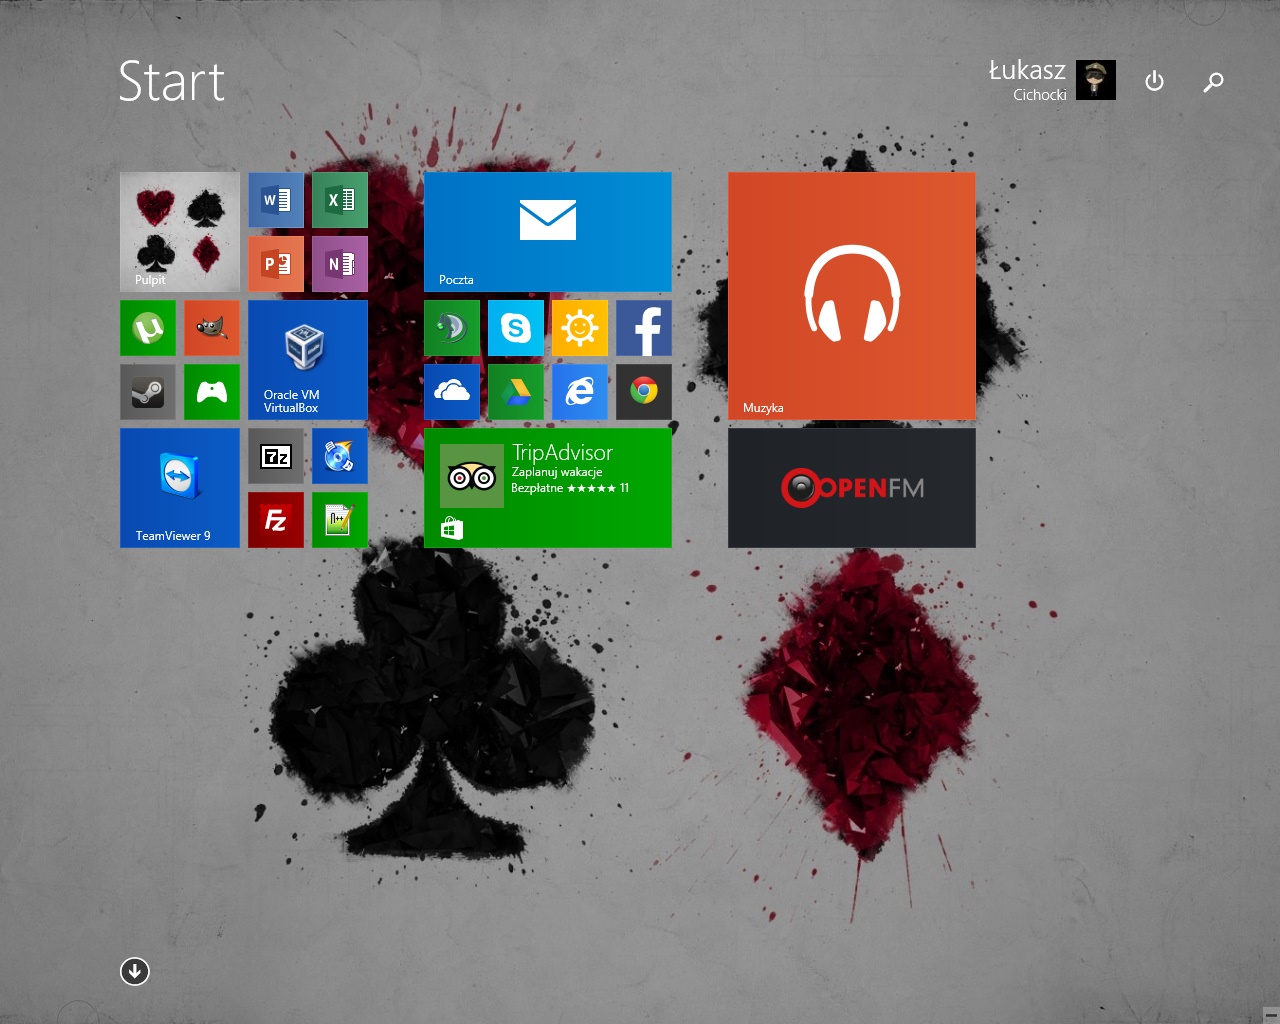Viewport: 1280px width, 1024px height.
Task: Launch Excel from its green tile
Action: 340,200
